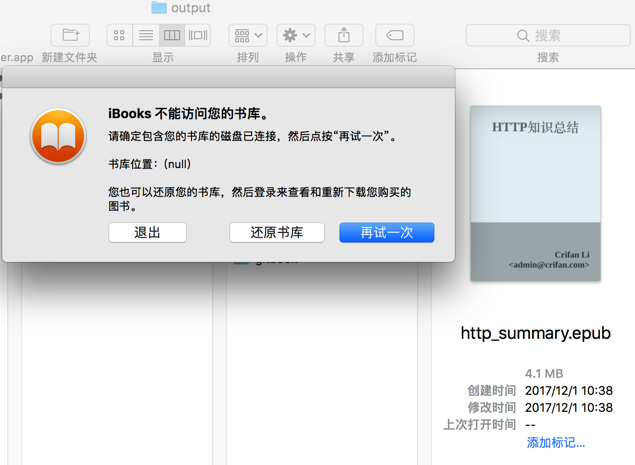The height and width of the screenshot is (465, 635).
Task: Switch Finder to cover flow view
Action: [x=198, y=35]
